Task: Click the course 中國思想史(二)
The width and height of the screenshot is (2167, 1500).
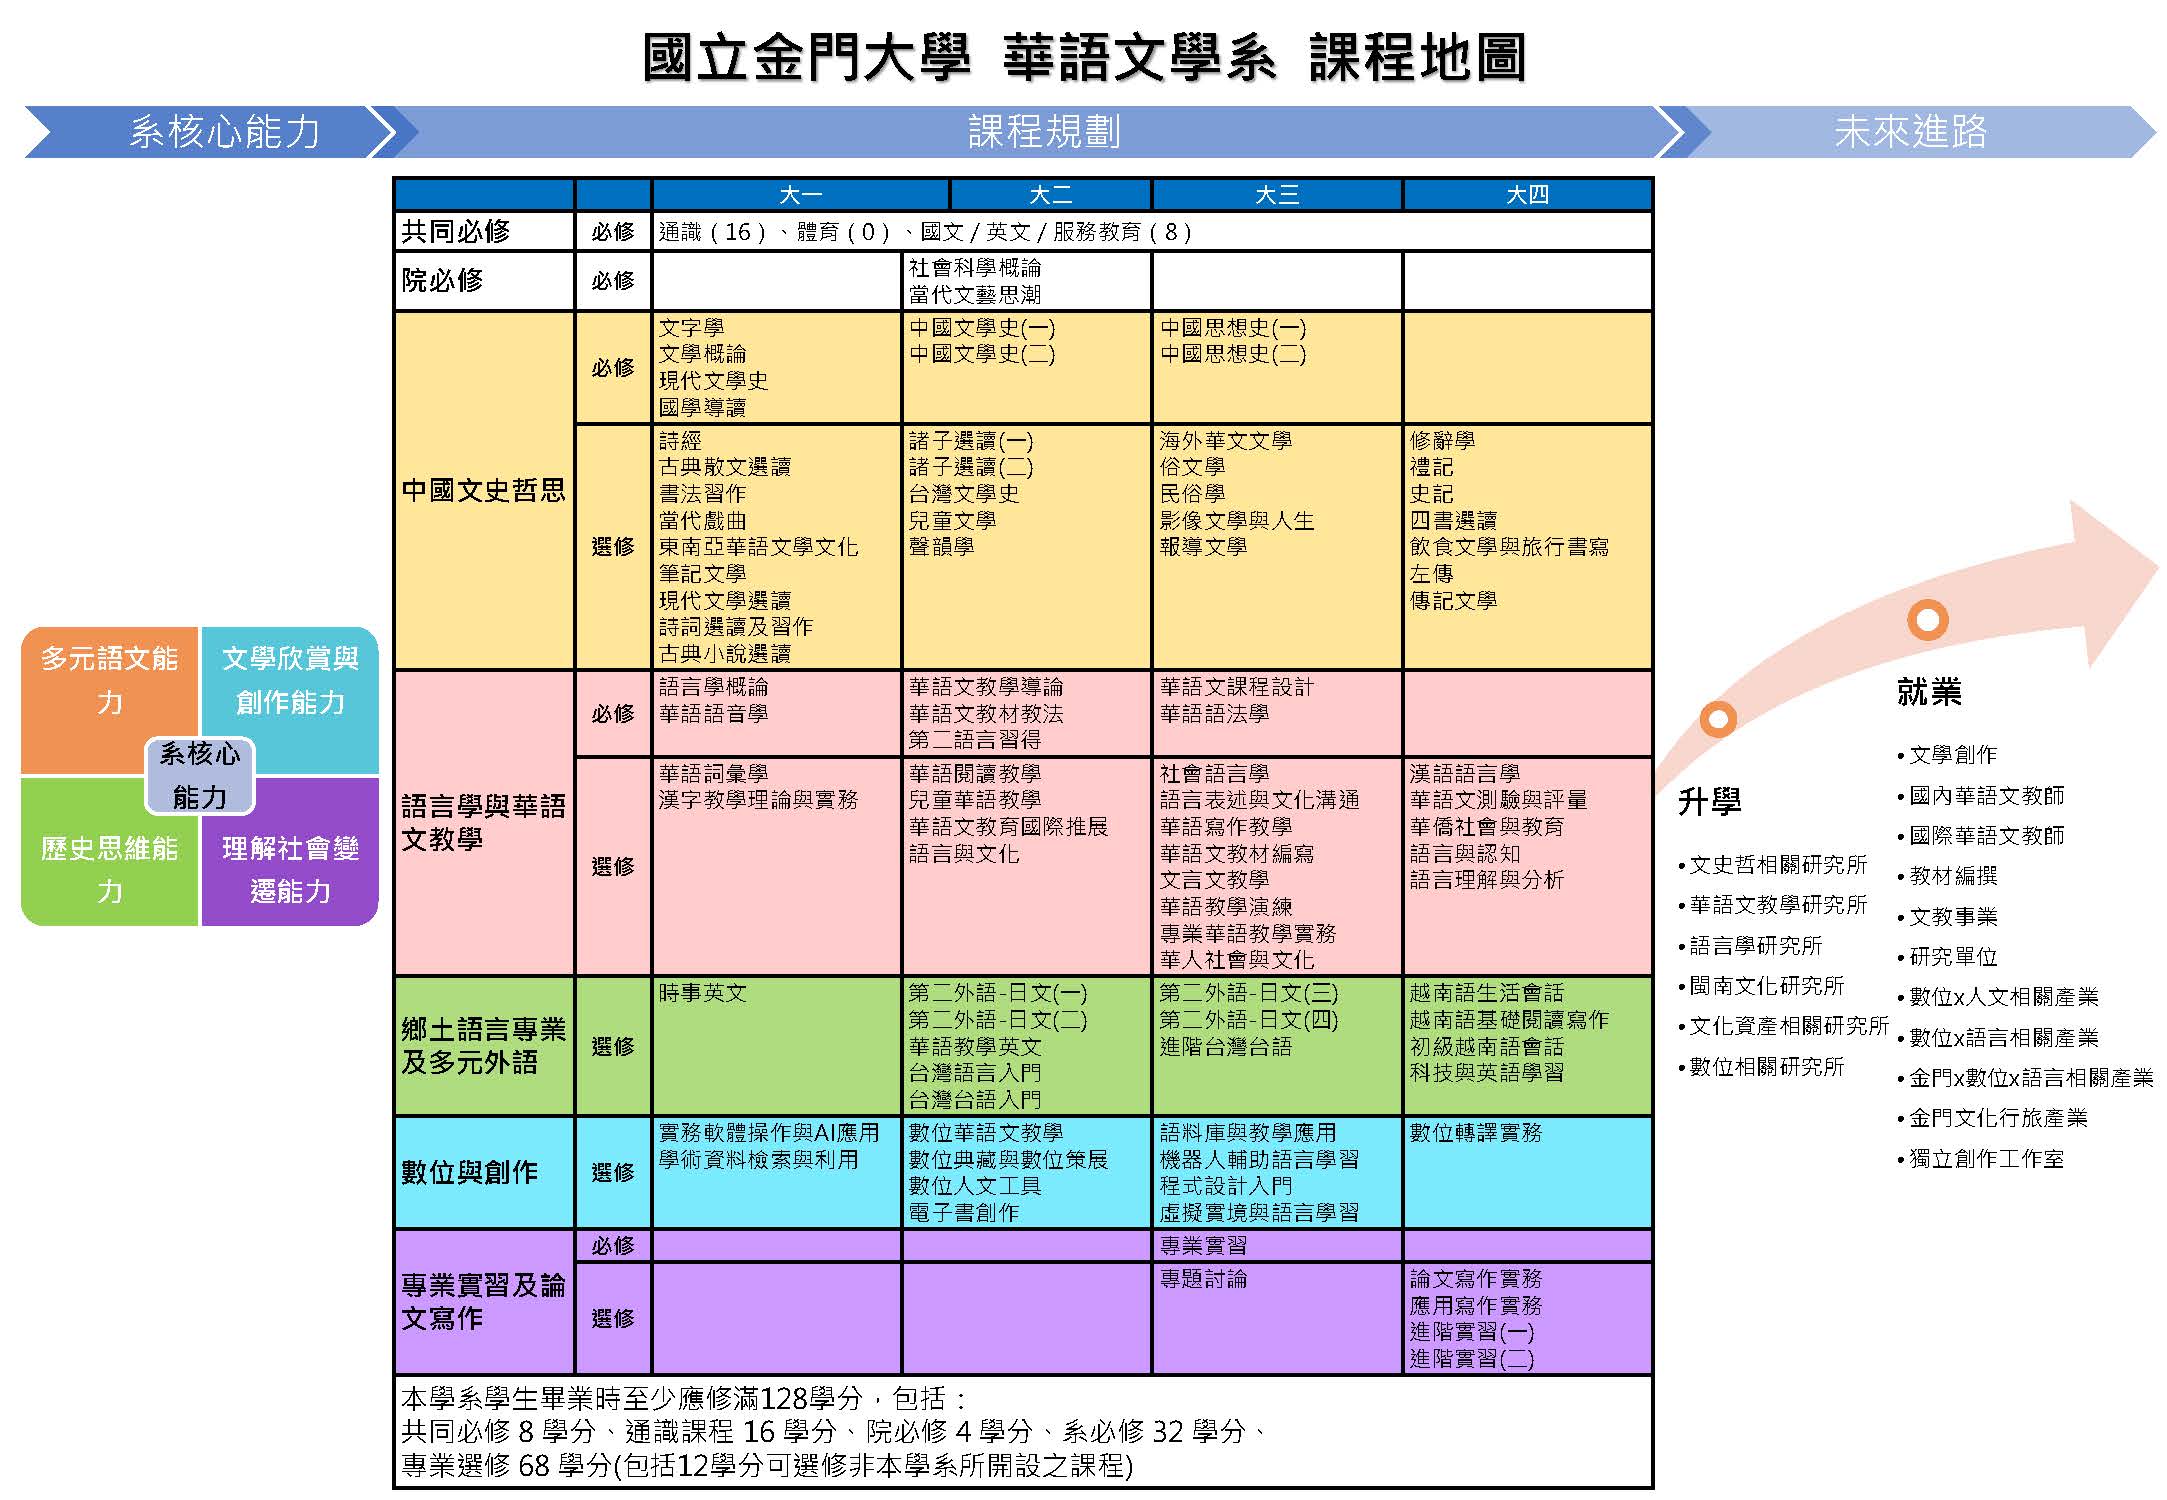Action: click(1233, 354)
